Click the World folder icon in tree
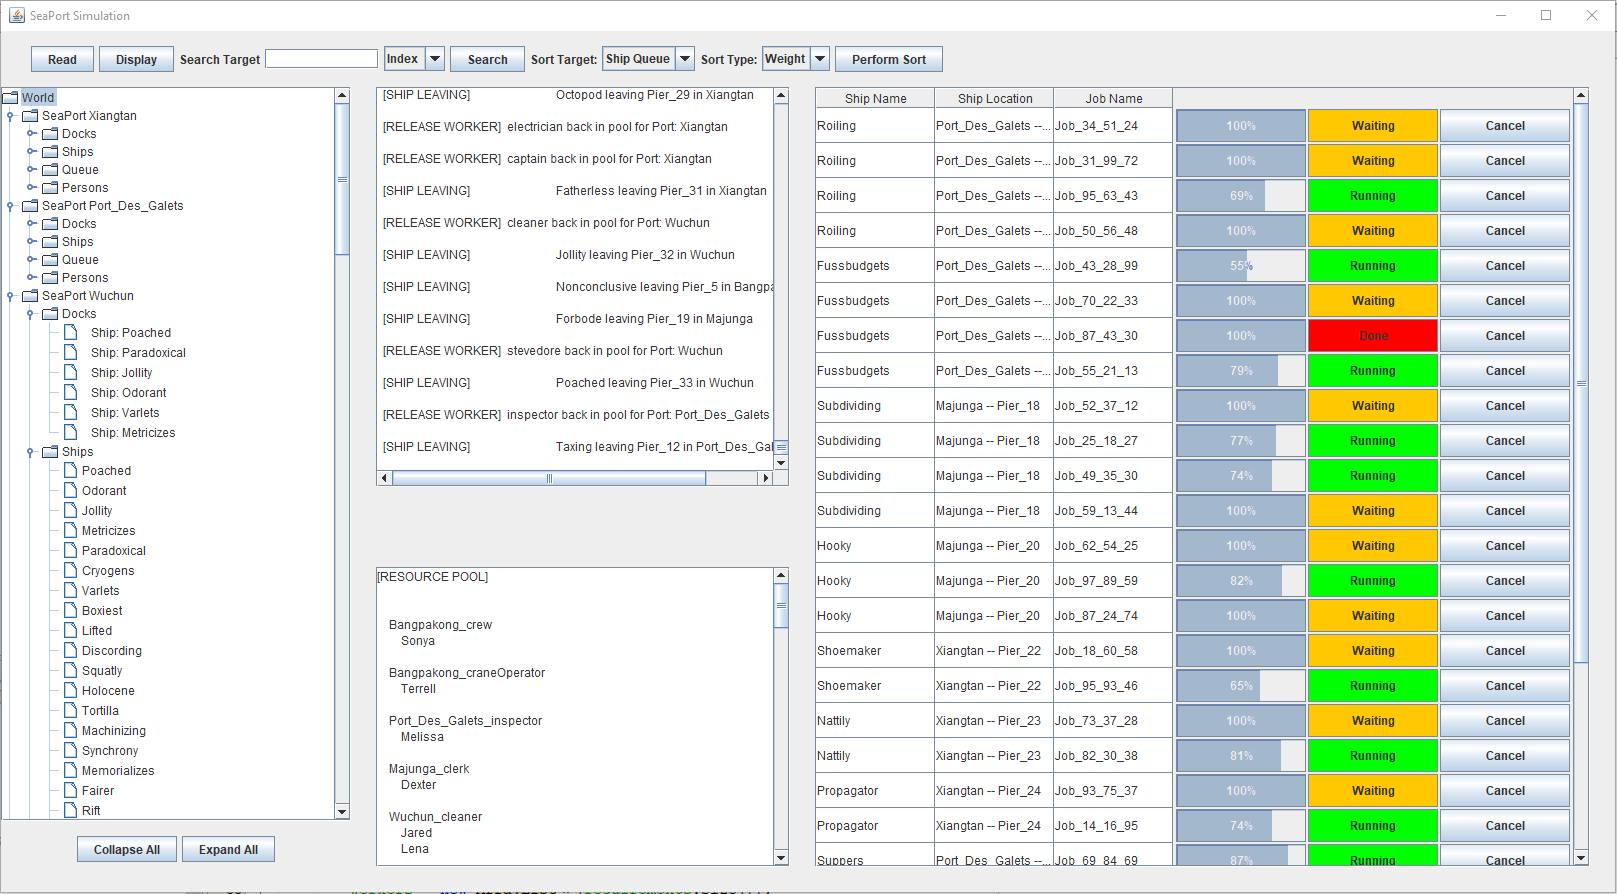This screenshot has height=894, width=1617. pos(11,98)
